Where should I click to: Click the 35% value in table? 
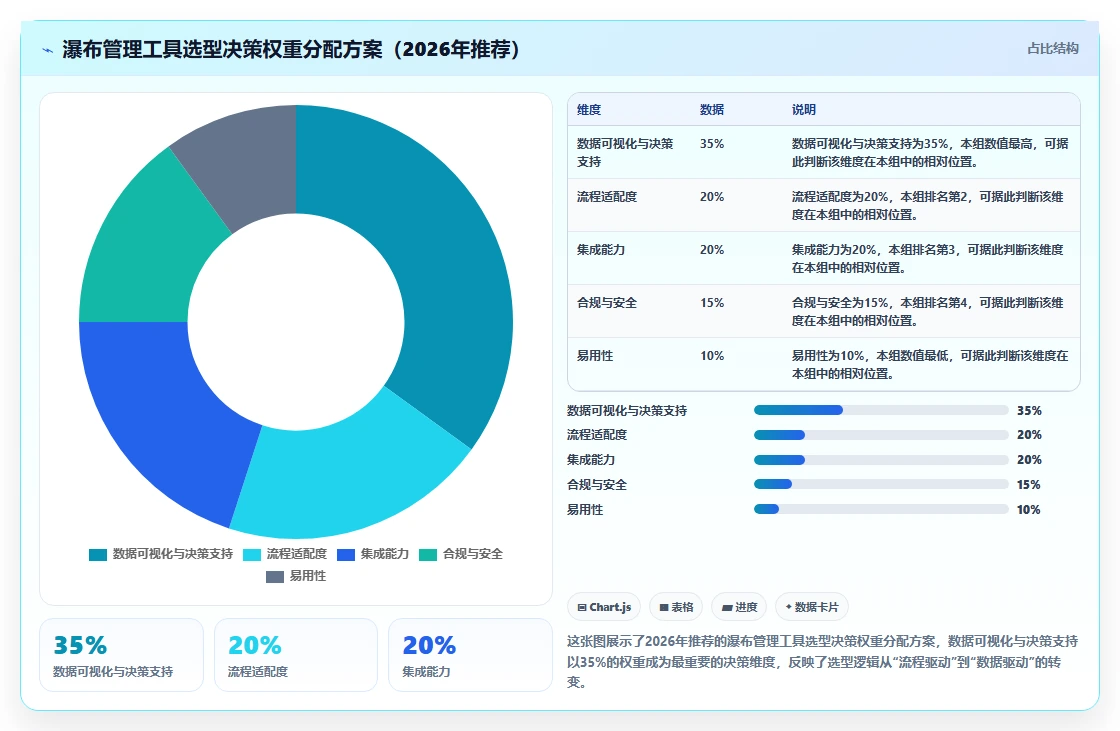click(x=711, y=144)
